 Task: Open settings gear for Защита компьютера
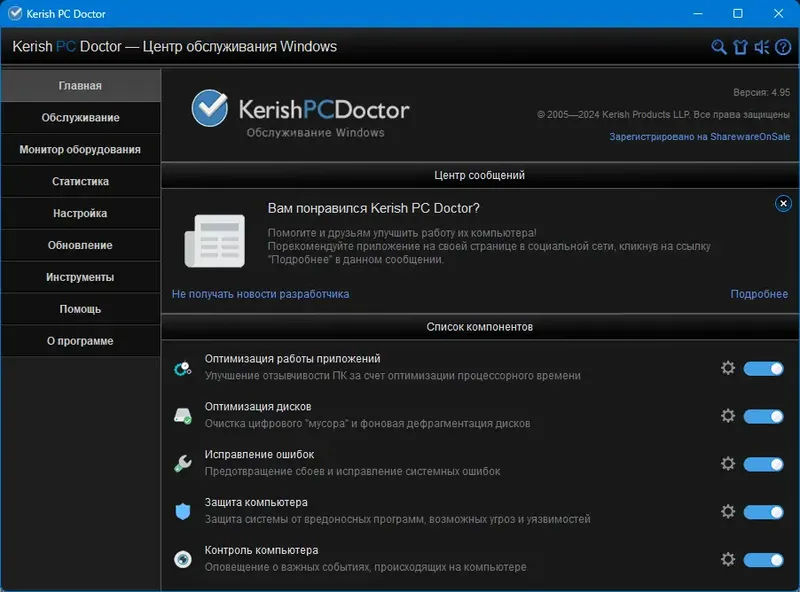point(729,512)
